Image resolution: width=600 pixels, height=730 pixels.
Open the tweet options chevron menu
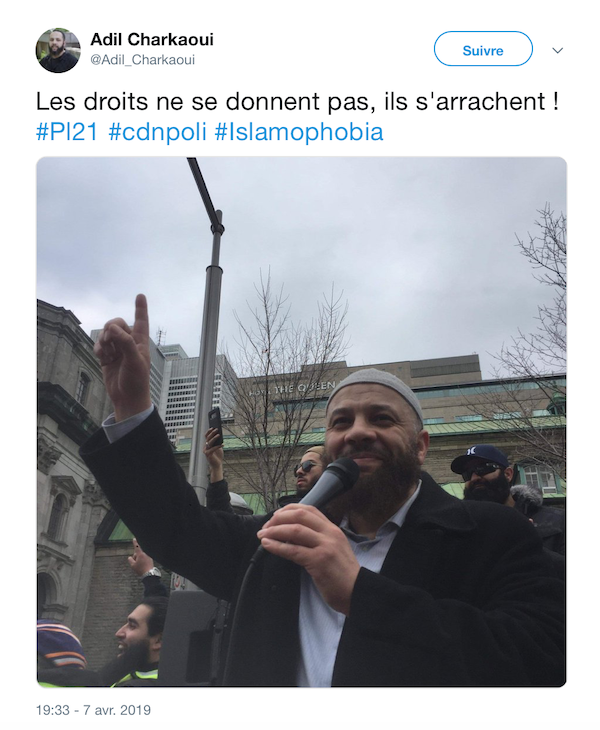point(558,50)
